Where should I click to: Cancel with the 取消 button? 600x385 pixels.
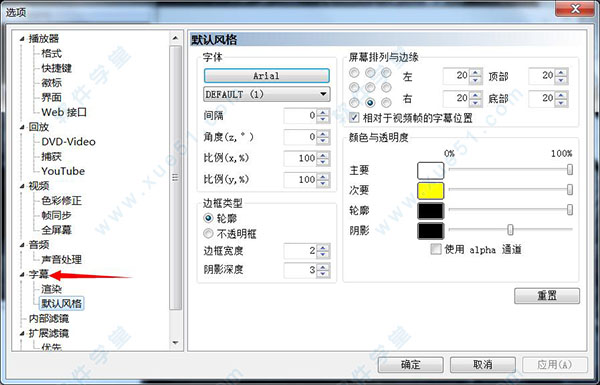pos(483,365)
